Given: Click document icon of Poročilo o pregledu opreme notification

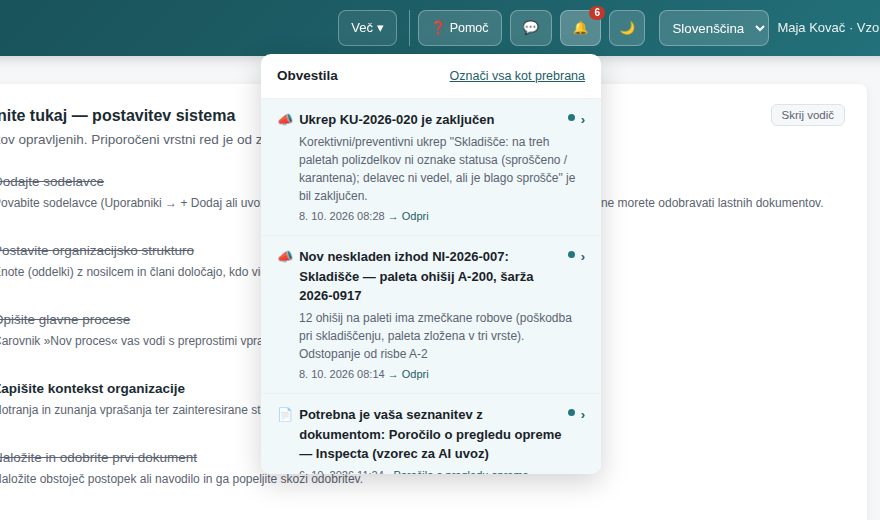Looking at the screenshot, I should [285, 415].
